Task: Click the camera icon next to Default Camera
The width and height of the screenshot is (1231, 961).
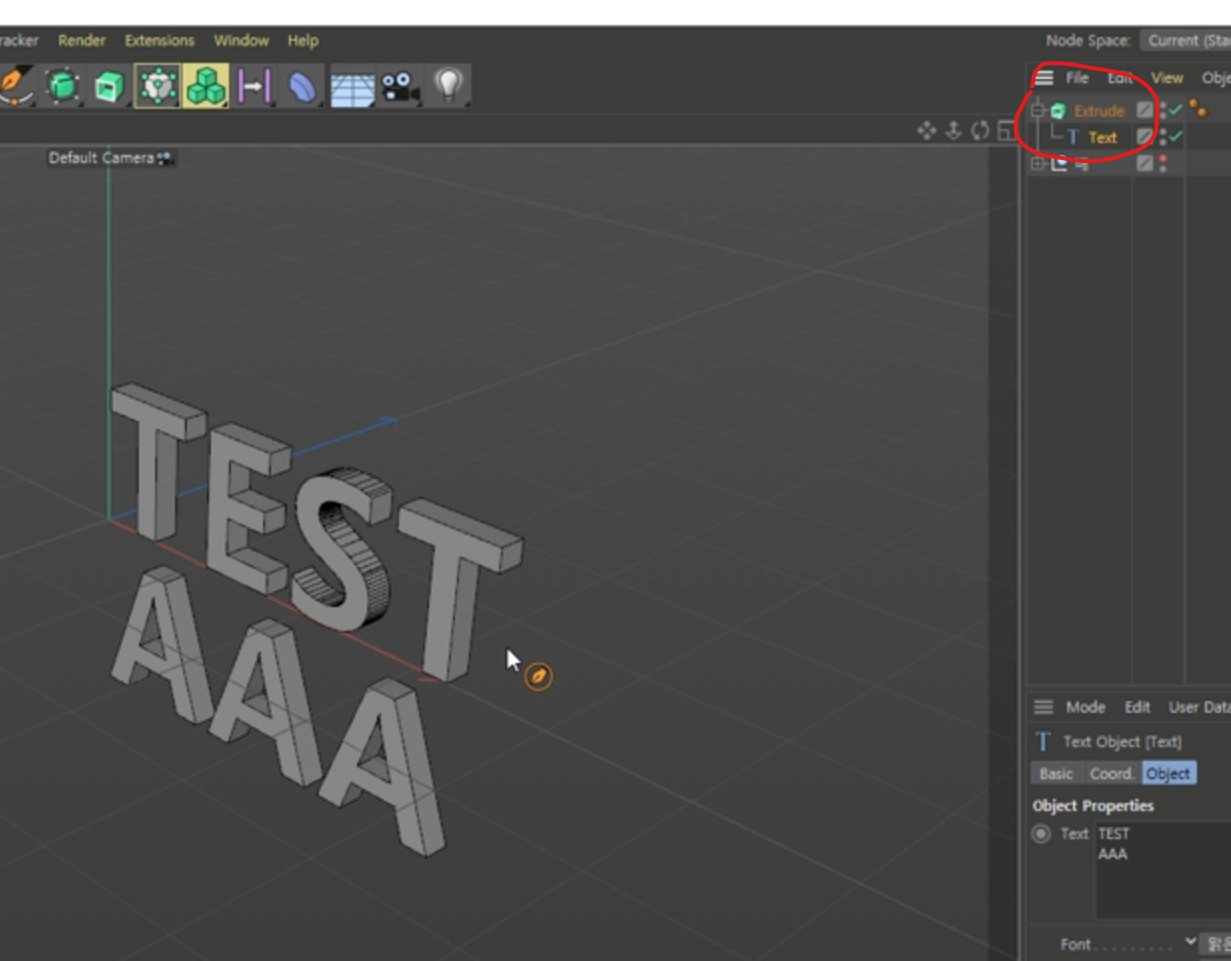Action: click(x=166, y=158)
